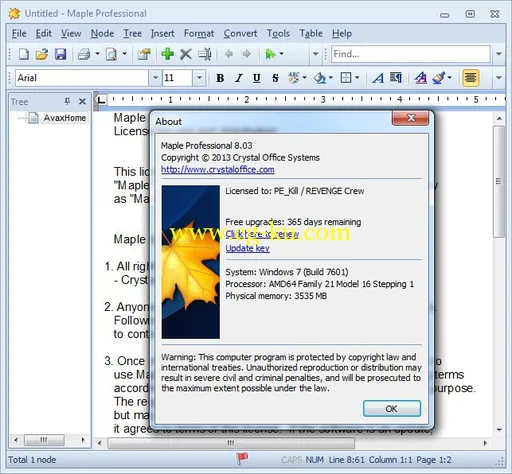Screen dimensions: 512x474
Task: Open the View menu
Action: pyautogui.click(x=71, y=34)
